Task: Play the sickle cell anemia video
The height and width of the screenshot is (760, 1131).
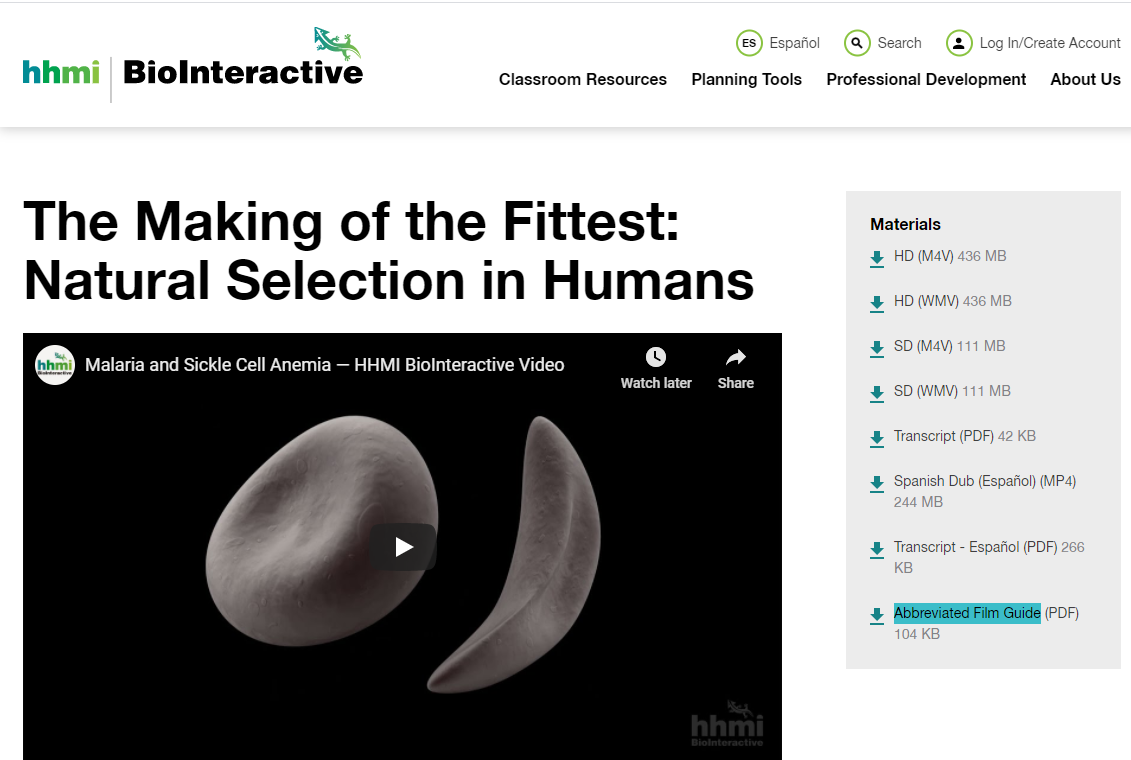Action: pyautogui.click(x=403, y=547)
